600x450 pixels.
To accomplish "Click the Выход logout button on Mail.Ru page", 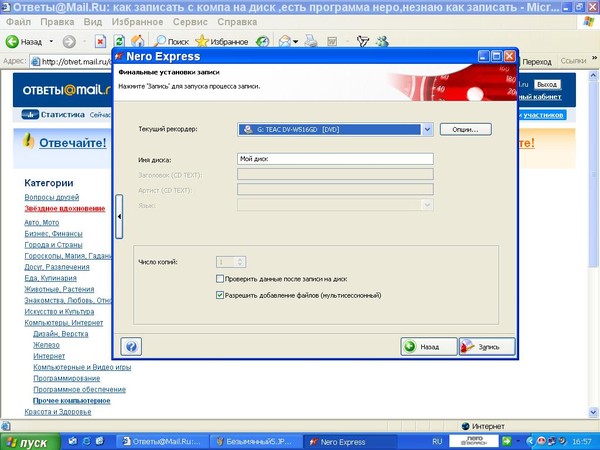I will click(547, 84).
